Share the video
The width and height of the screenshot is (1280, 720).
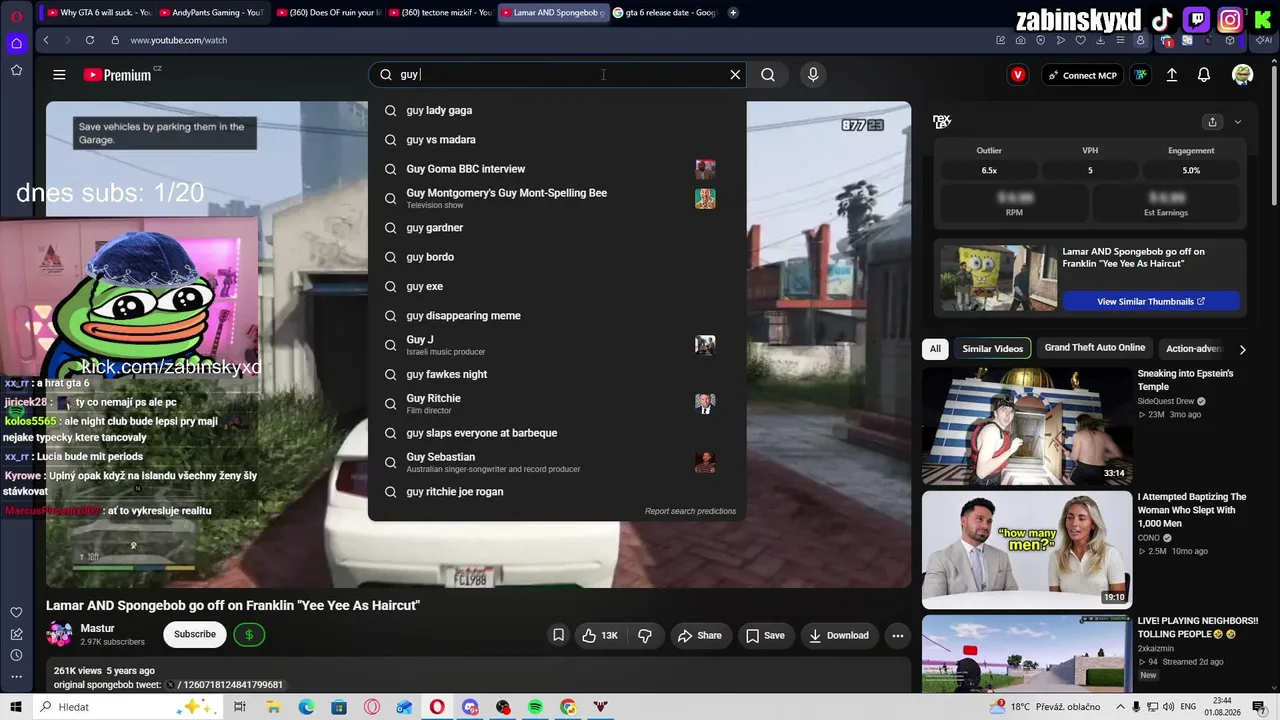(x=699, y=635)
